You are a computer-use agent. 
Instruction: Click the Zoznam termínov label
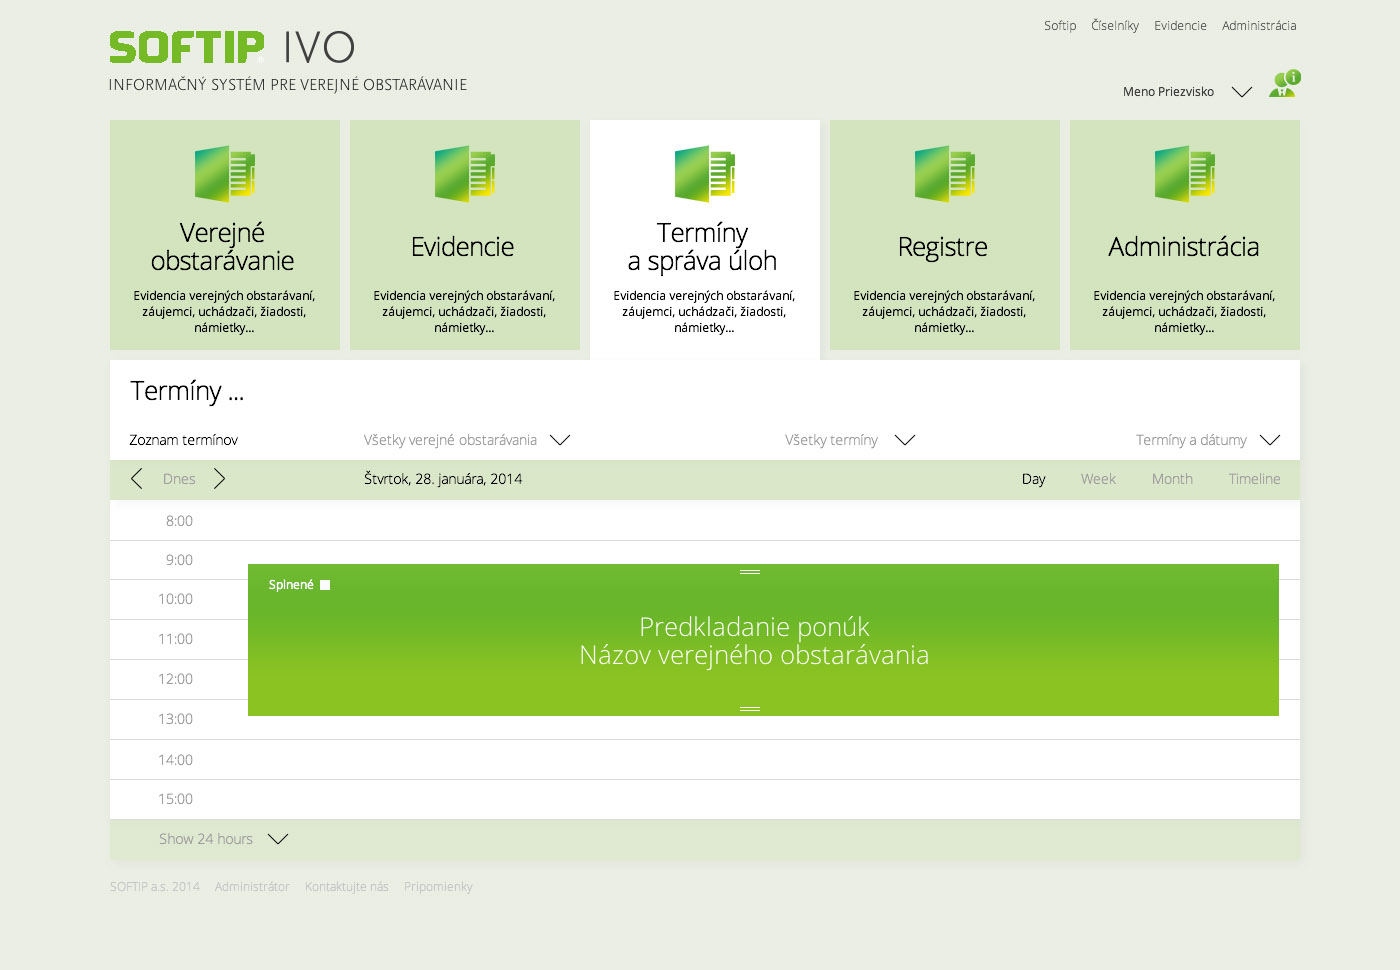coord(184,440)
